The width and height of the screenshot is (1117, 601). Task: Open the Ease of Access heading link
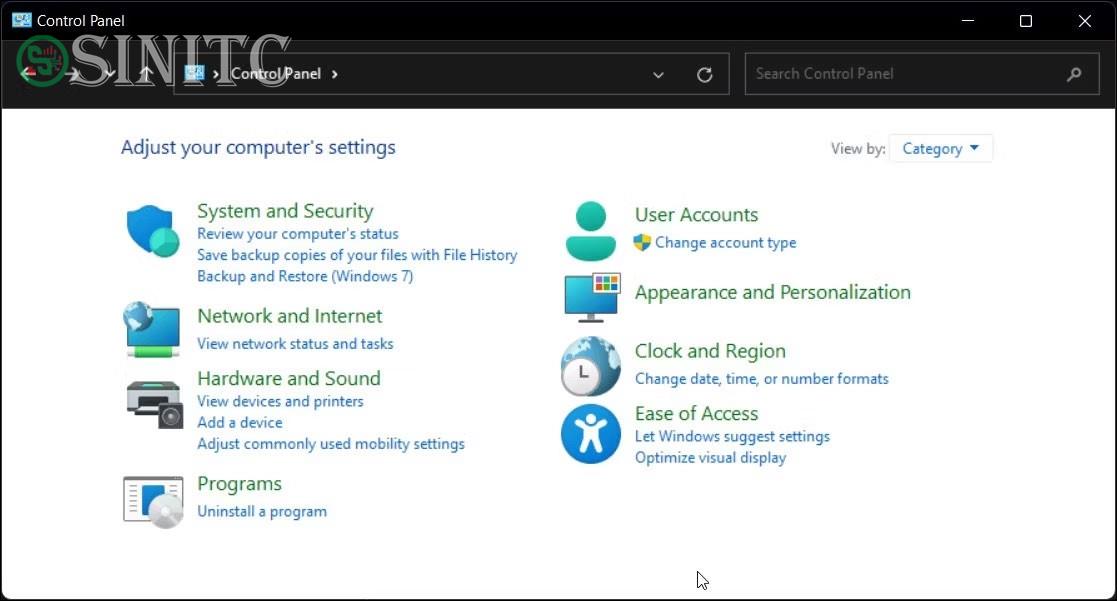pyautogui.click(x=696, y=413)
